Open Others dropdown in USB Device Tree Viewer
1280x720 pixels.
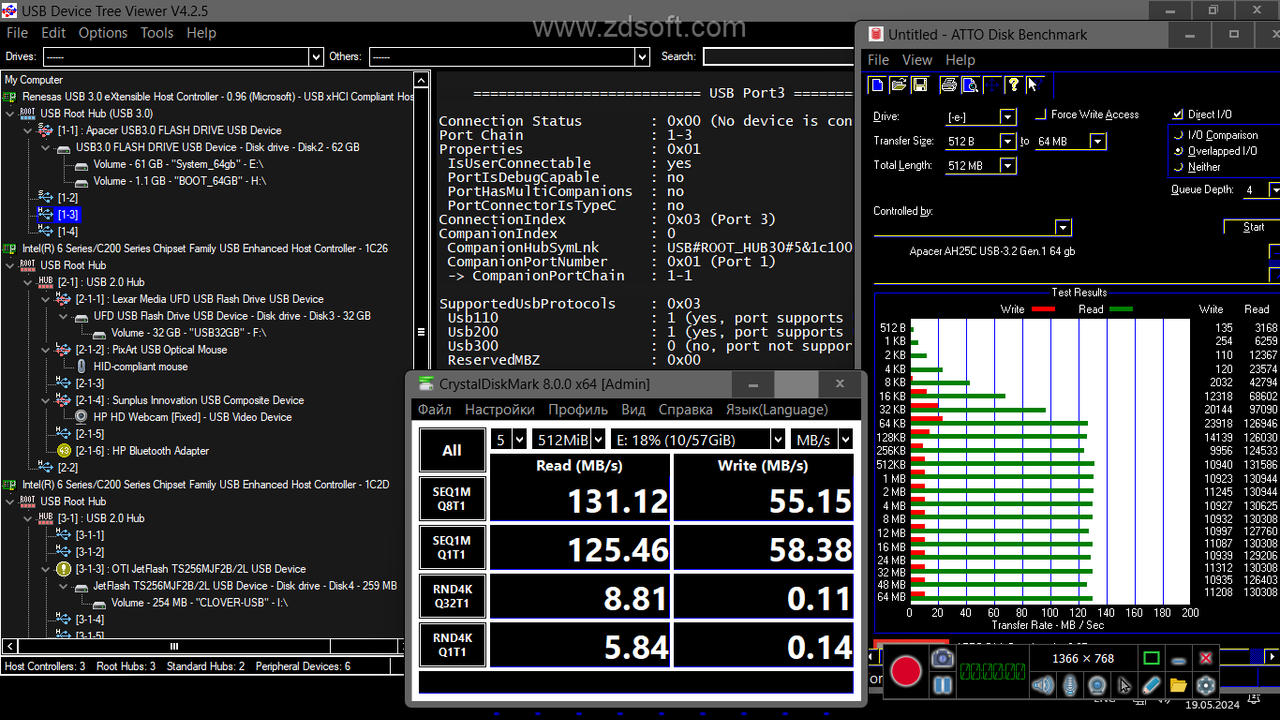coord(642,57)
